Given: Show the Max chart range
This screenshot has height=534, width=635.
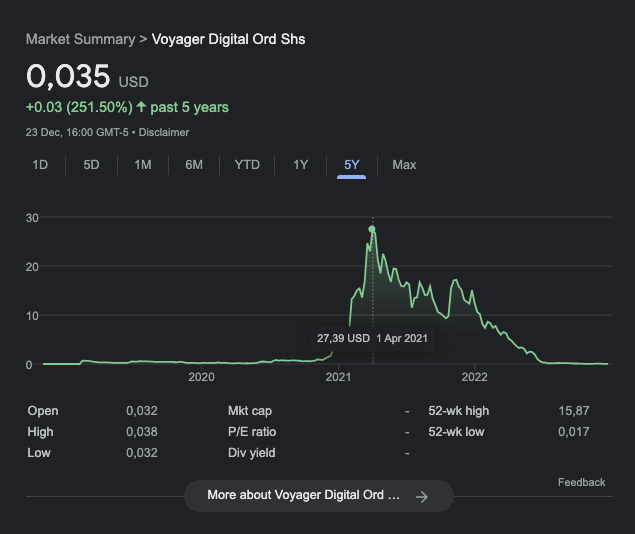Looking at the screenshot, I should (404, 165).
